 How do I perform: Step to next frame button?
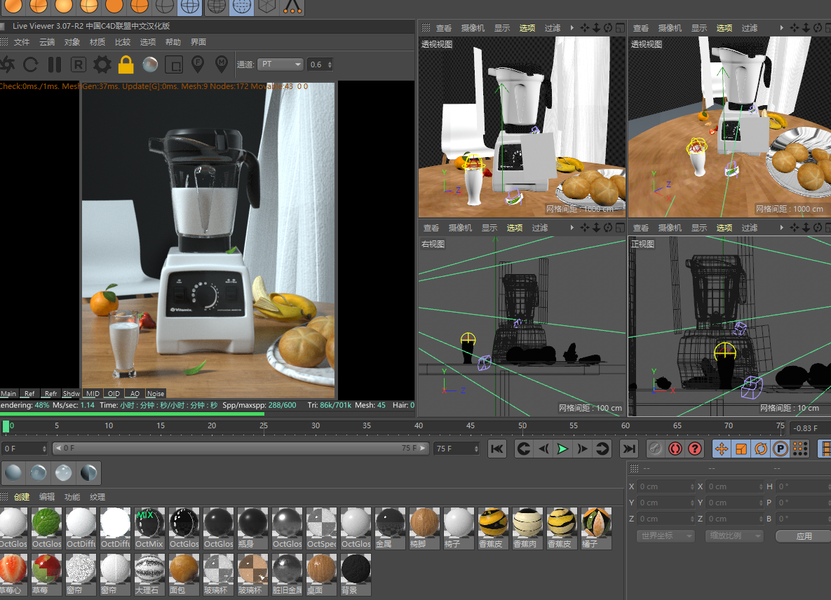coord(582,449)
